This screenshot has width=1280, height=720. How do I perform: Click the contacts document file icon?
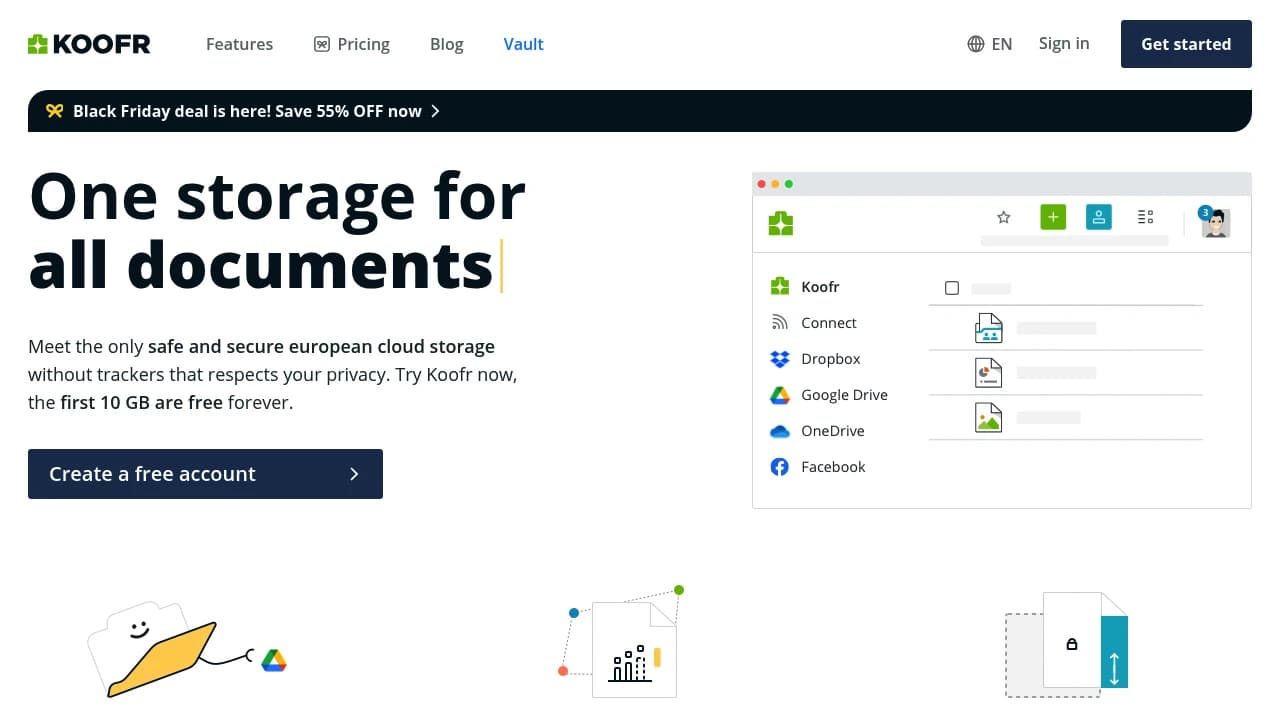(988, 328)
